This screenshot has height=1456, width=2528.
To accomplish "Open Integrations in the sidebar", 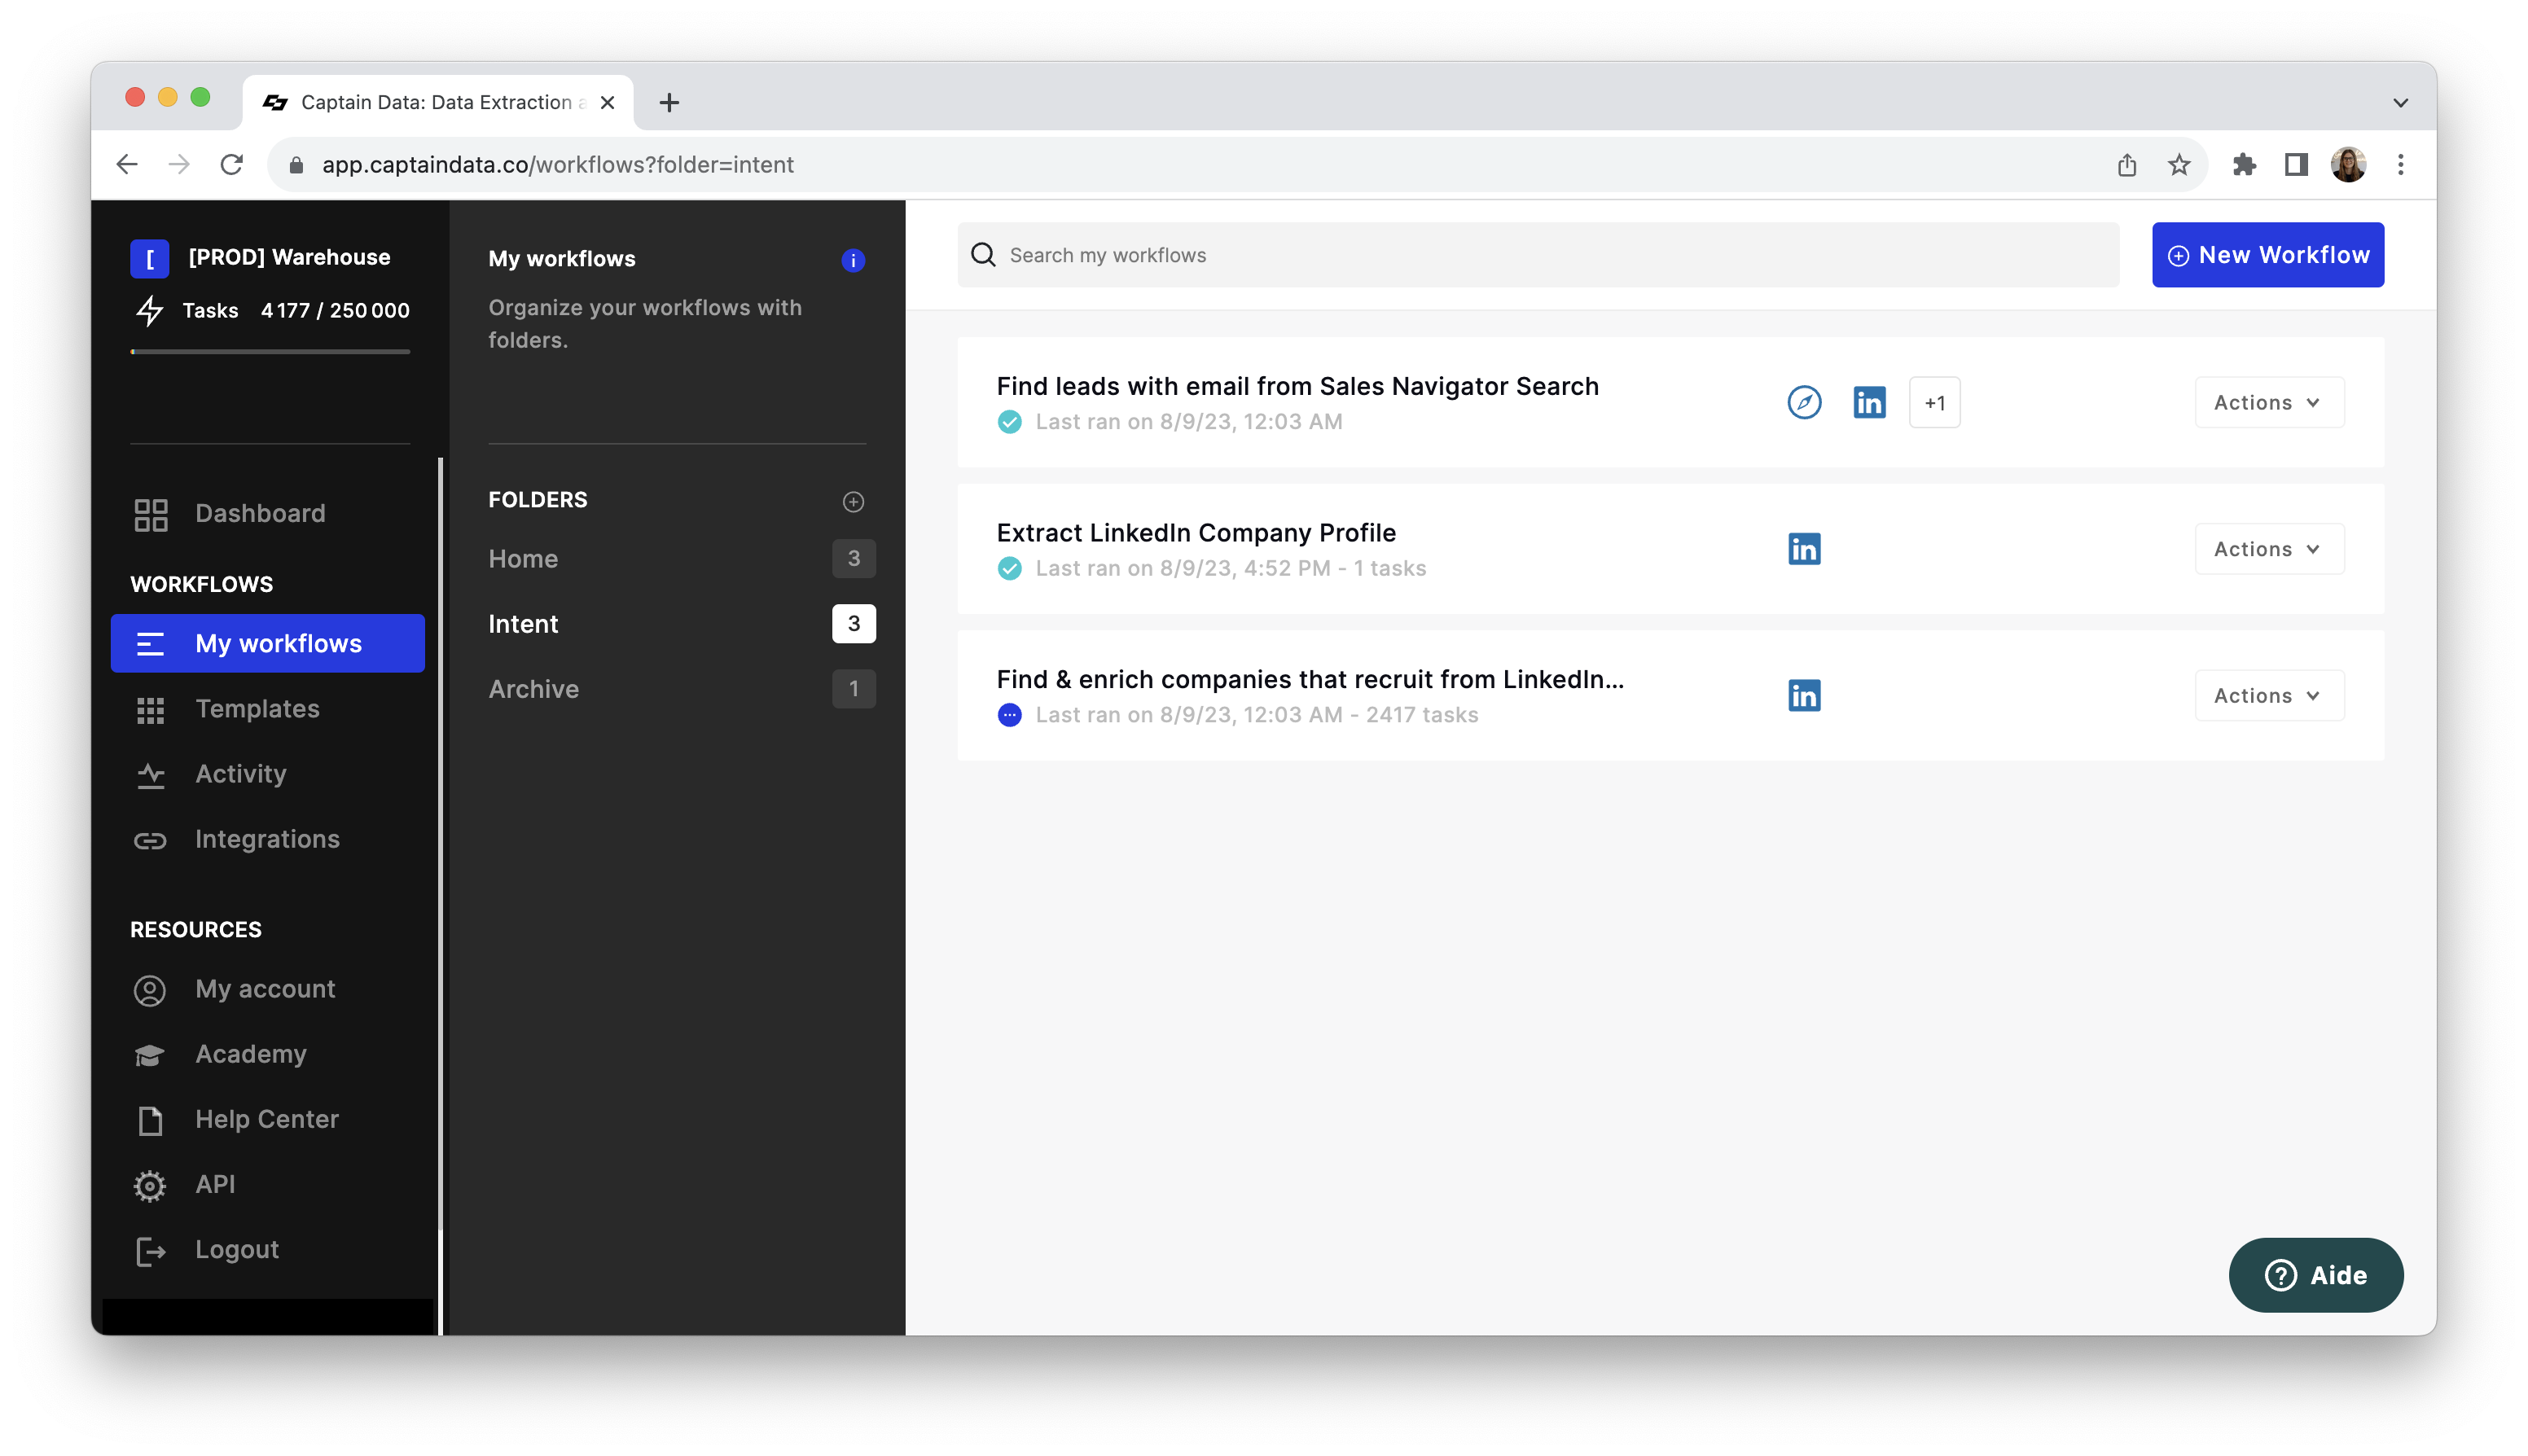I will 268,839.
